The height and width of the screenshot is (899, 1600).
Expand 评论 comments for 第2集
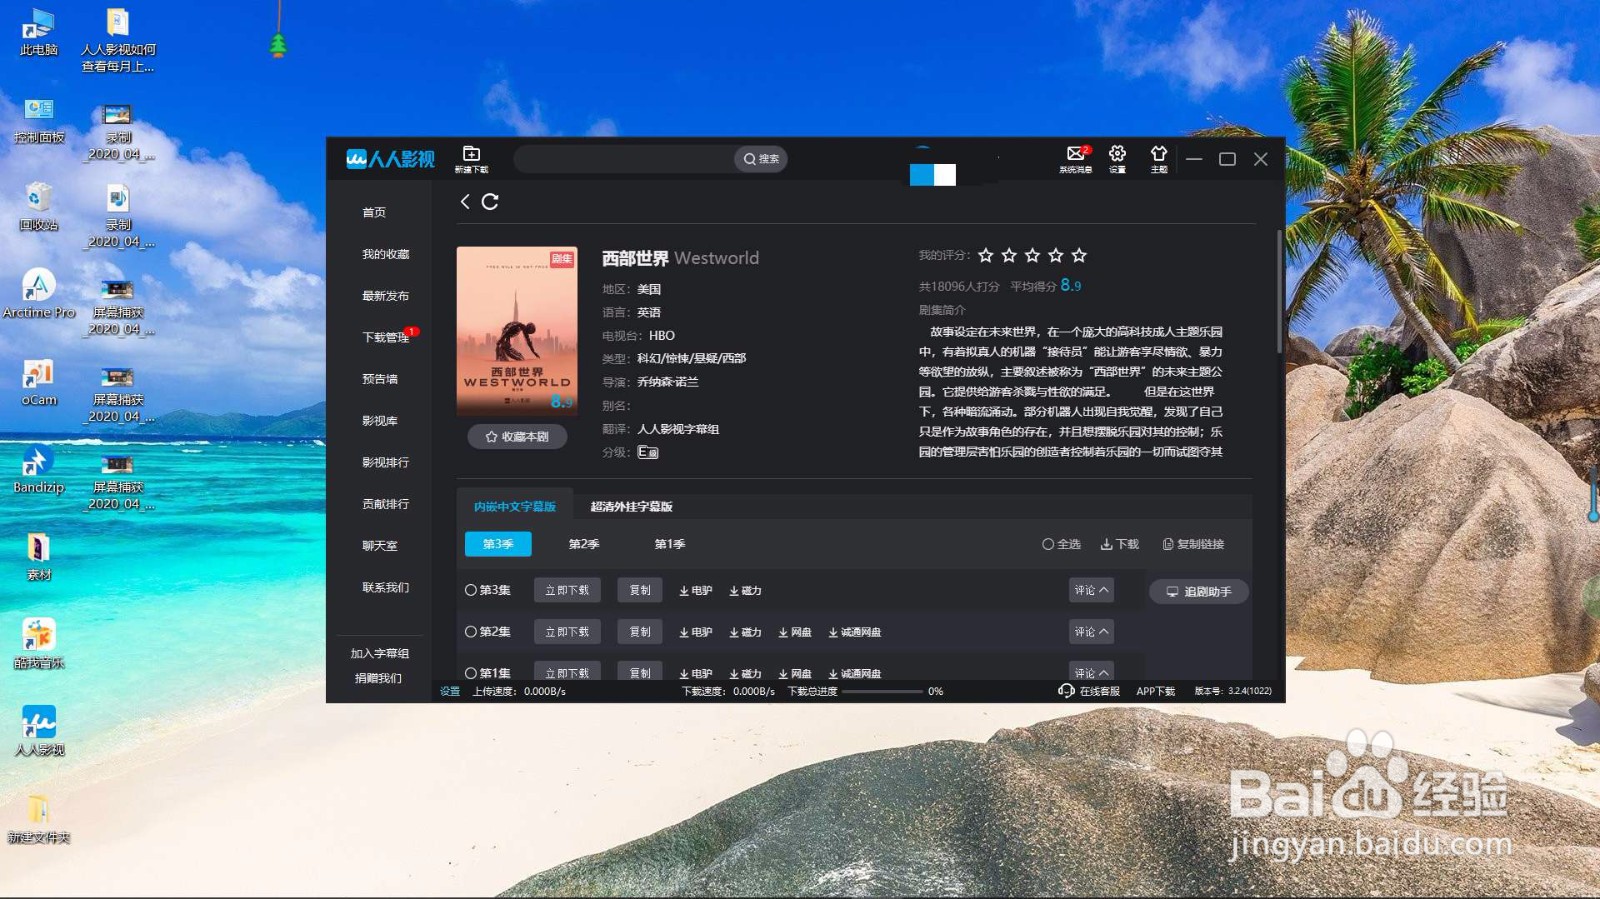[x=1091, y=632]
